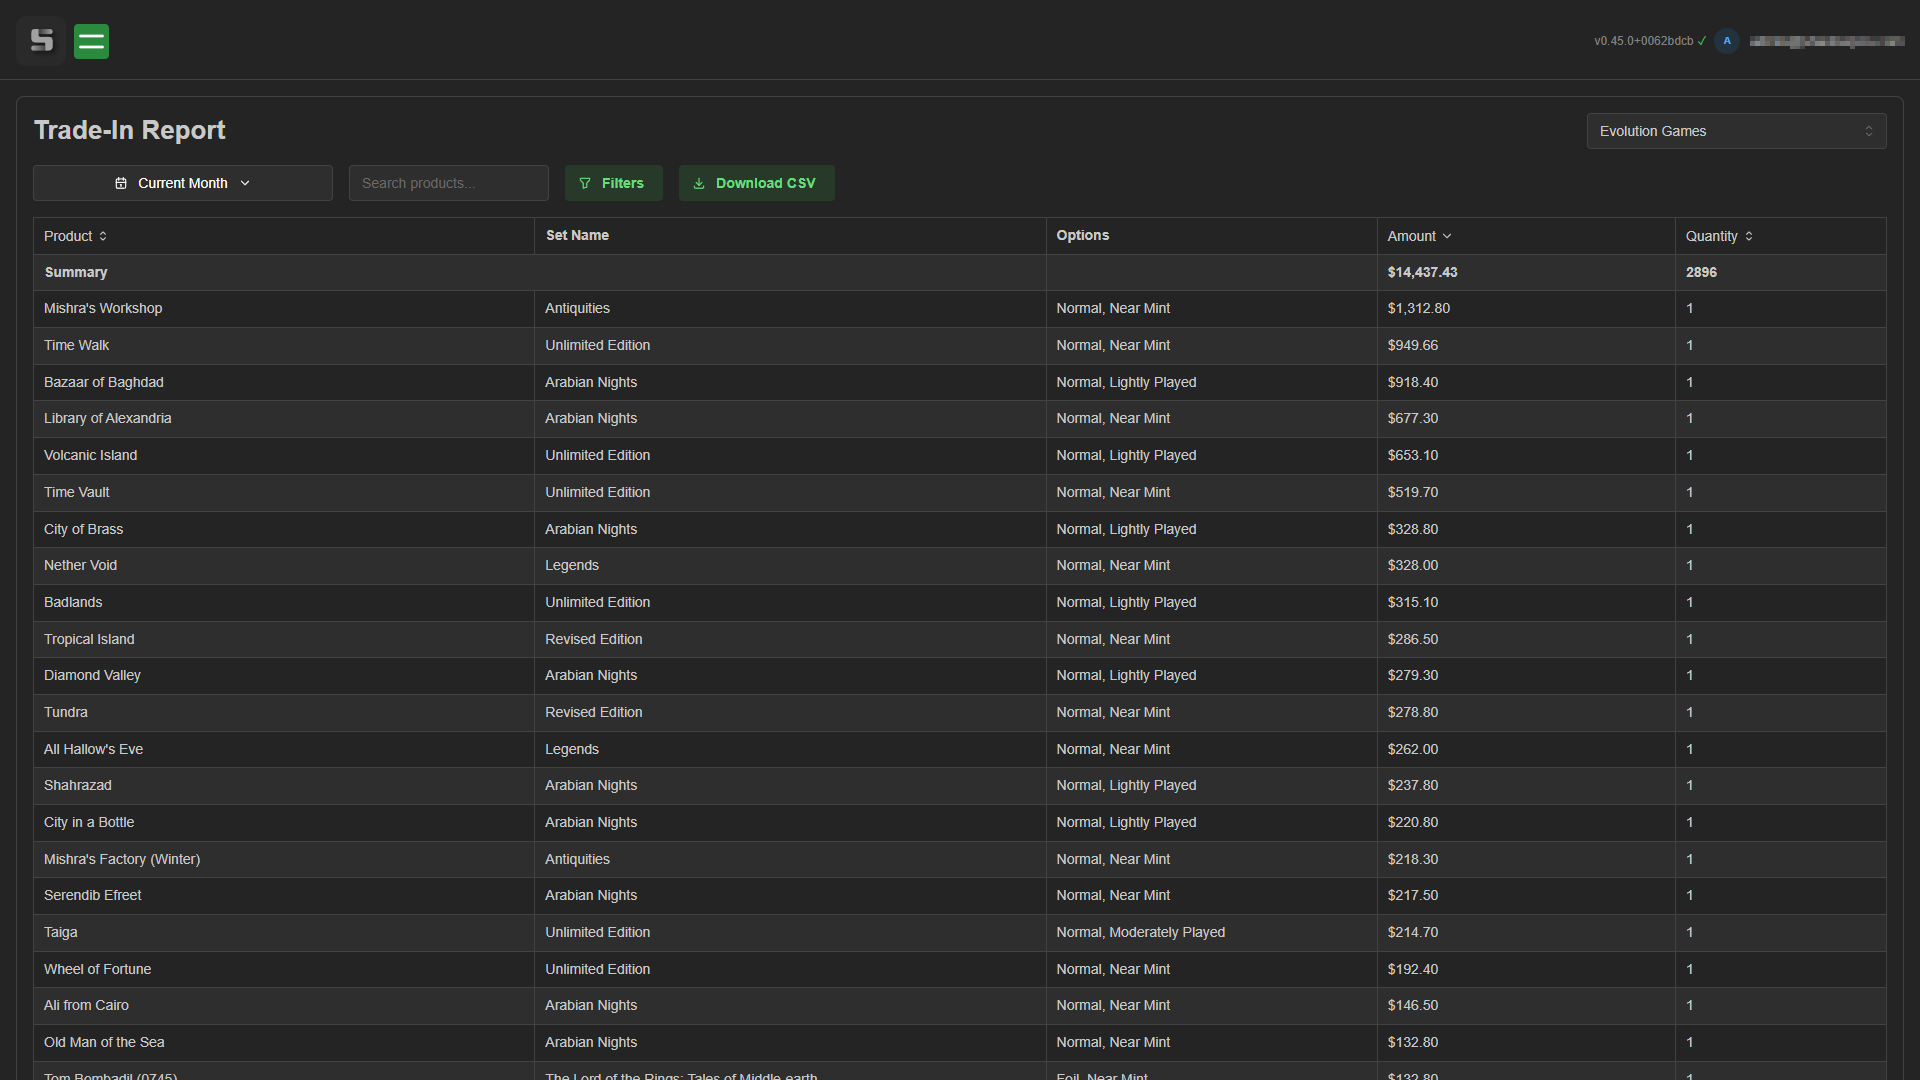Select the Library of Alexandria row
The height and width of the screenshot is (1080, 1920).
(108, 418)
